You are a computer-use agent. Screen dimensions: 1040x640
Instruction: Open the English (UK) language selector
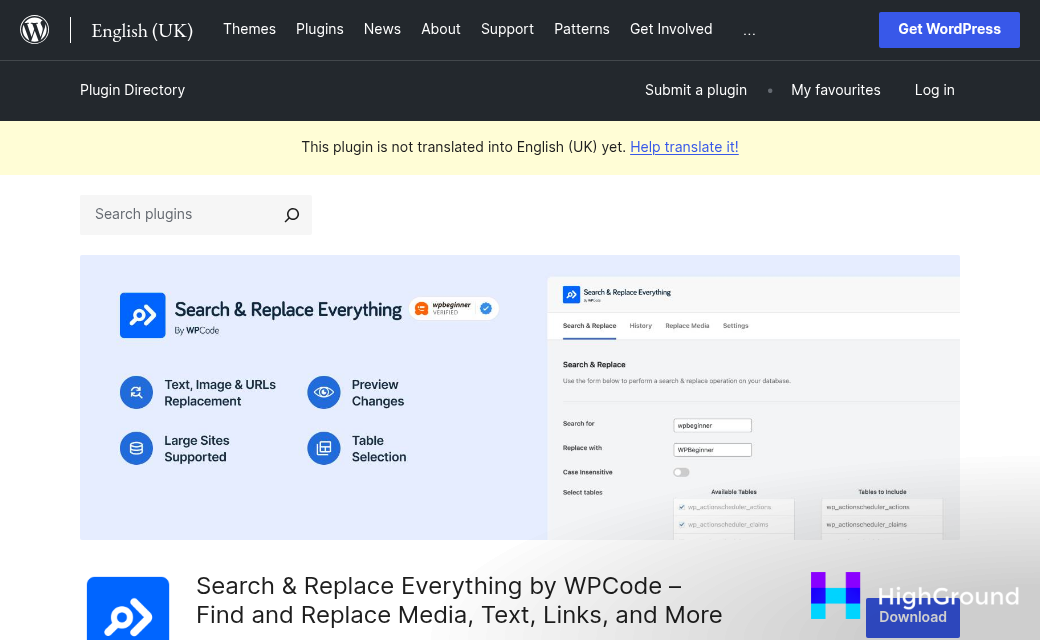pyautogui.click(x=142, y=31)
